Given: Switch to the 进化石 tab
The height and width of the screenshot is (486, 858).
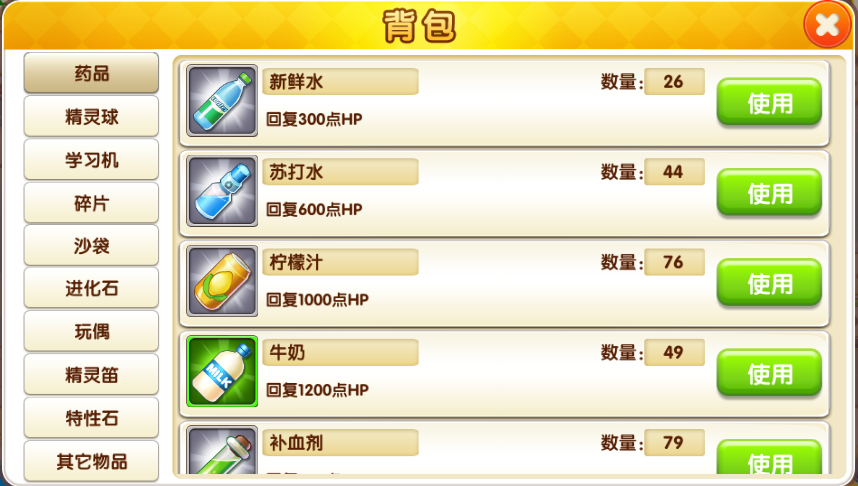Looking at the screenshot, I should tap(91, 288).
